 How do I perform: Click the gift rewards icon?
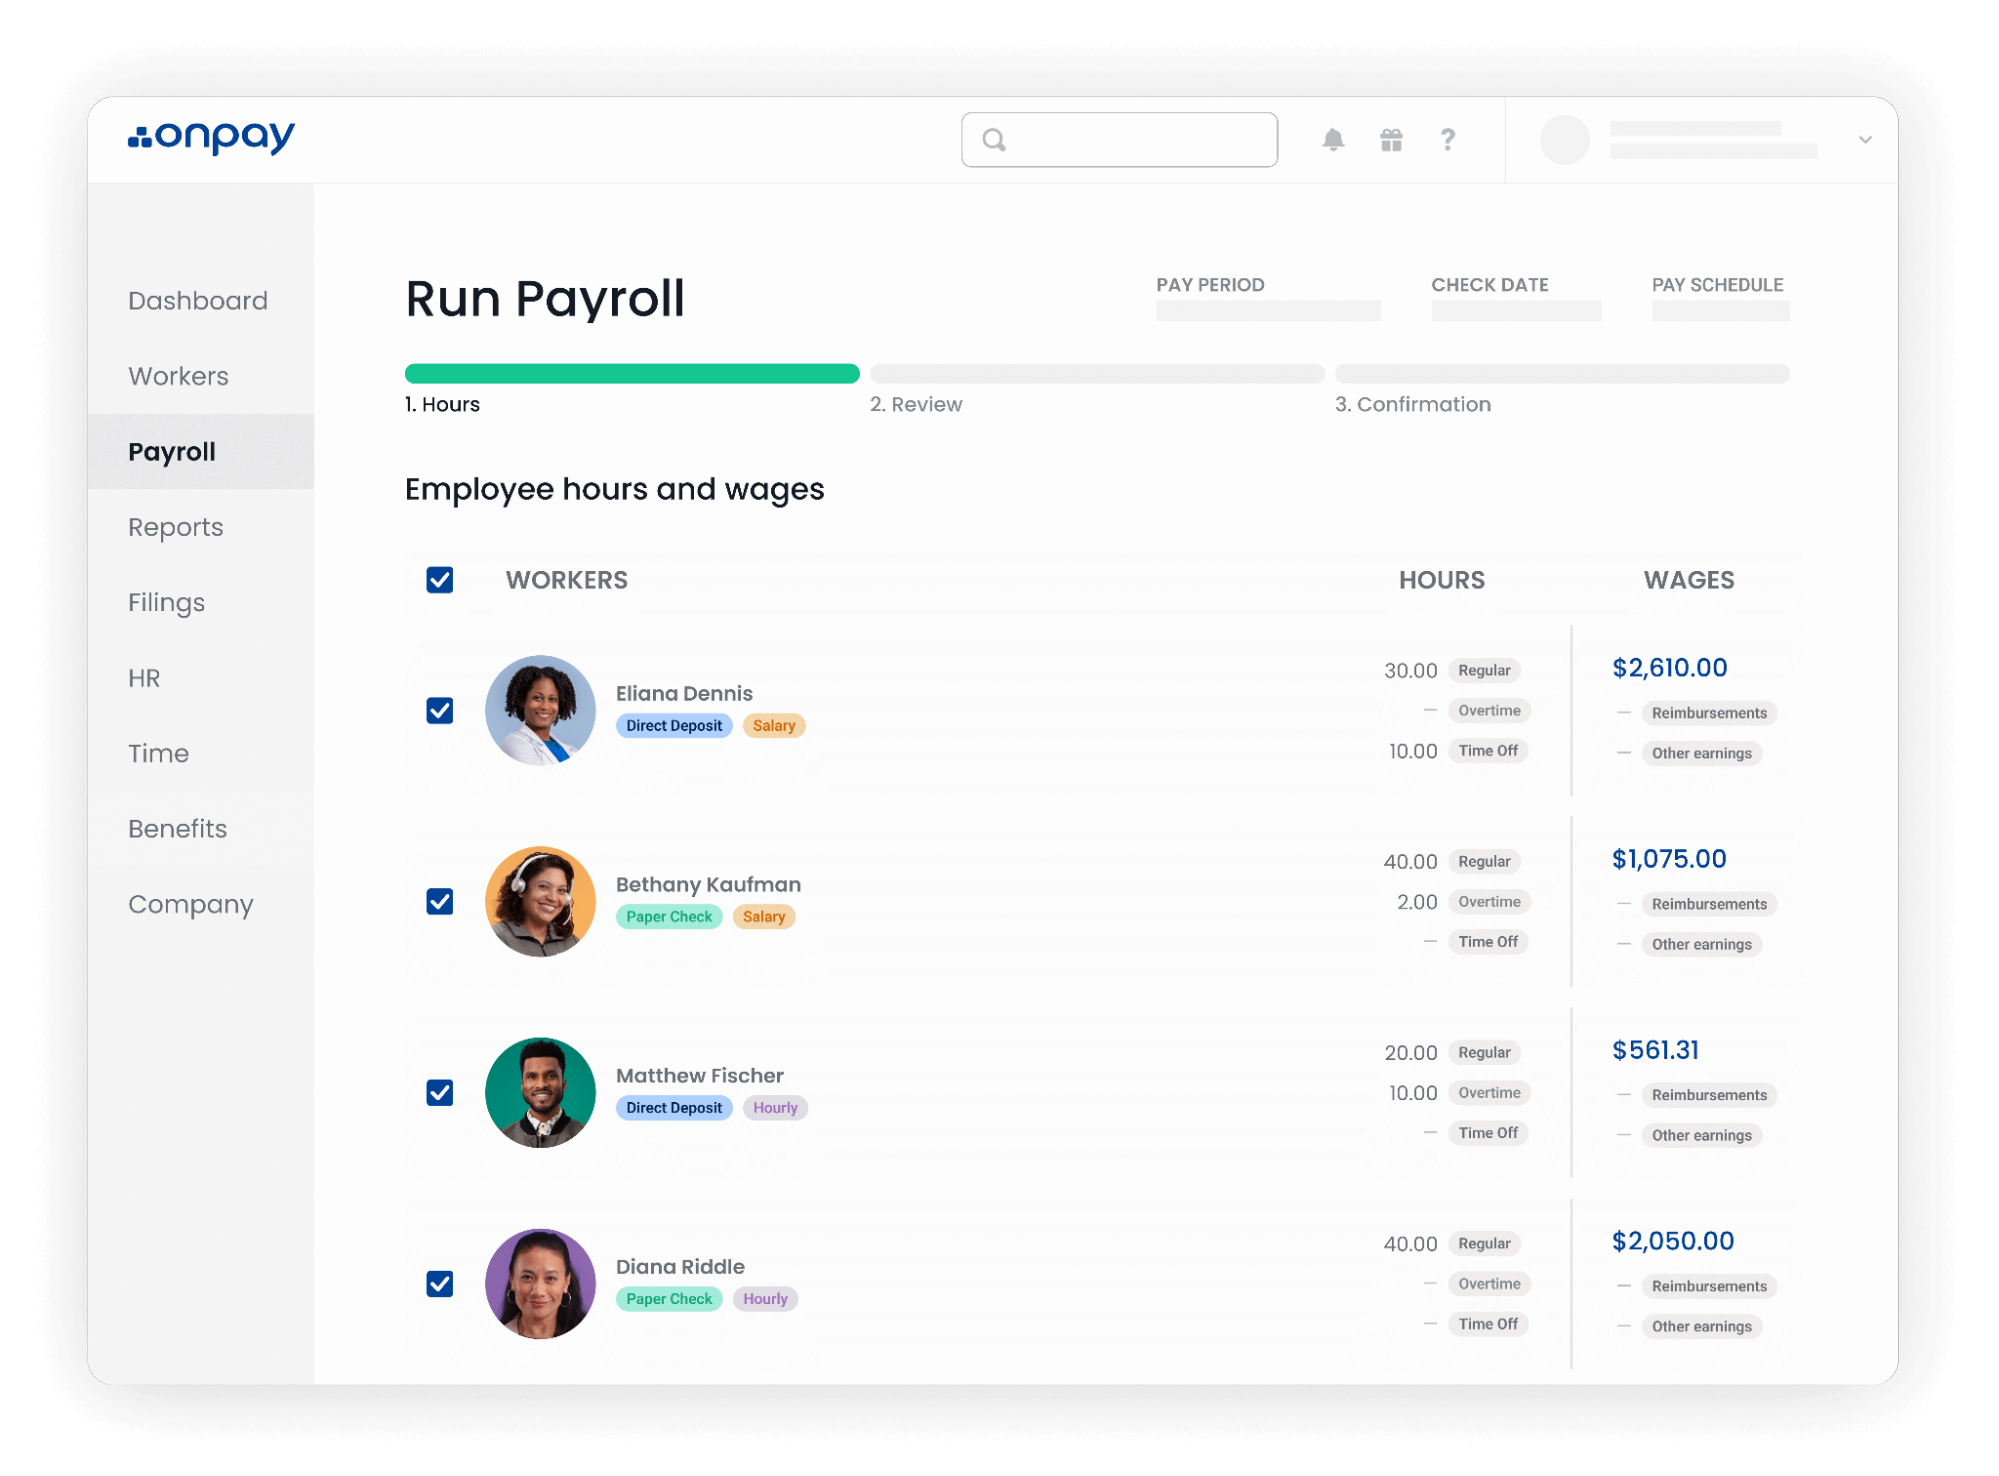click(1391, 139)
